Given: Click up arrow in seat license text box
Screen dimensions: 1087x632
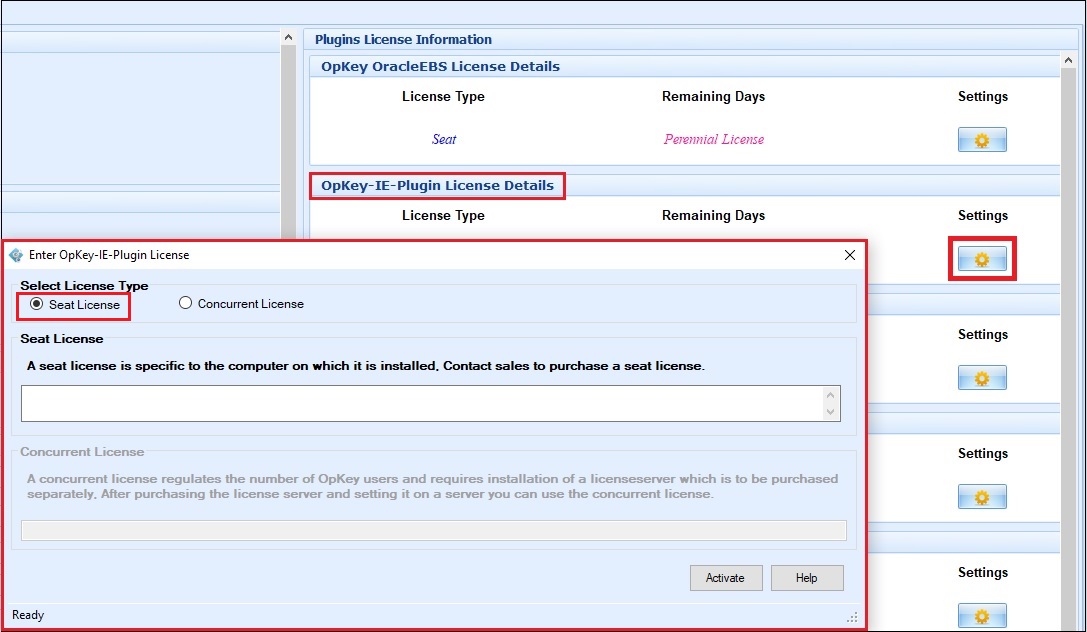Looking at the screenshot, I should point(830,396).
